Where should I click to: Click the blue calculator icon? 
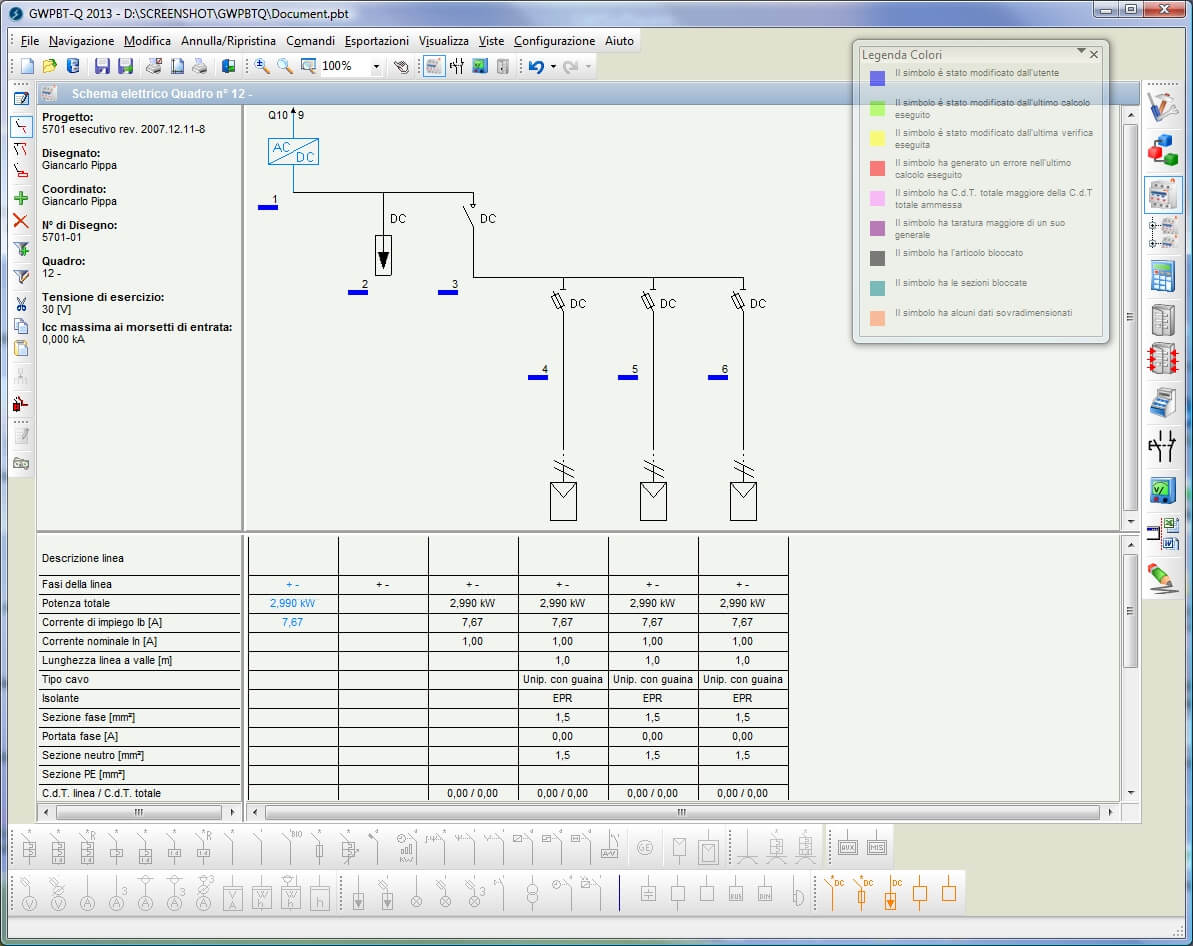[x=1163, y=276]
